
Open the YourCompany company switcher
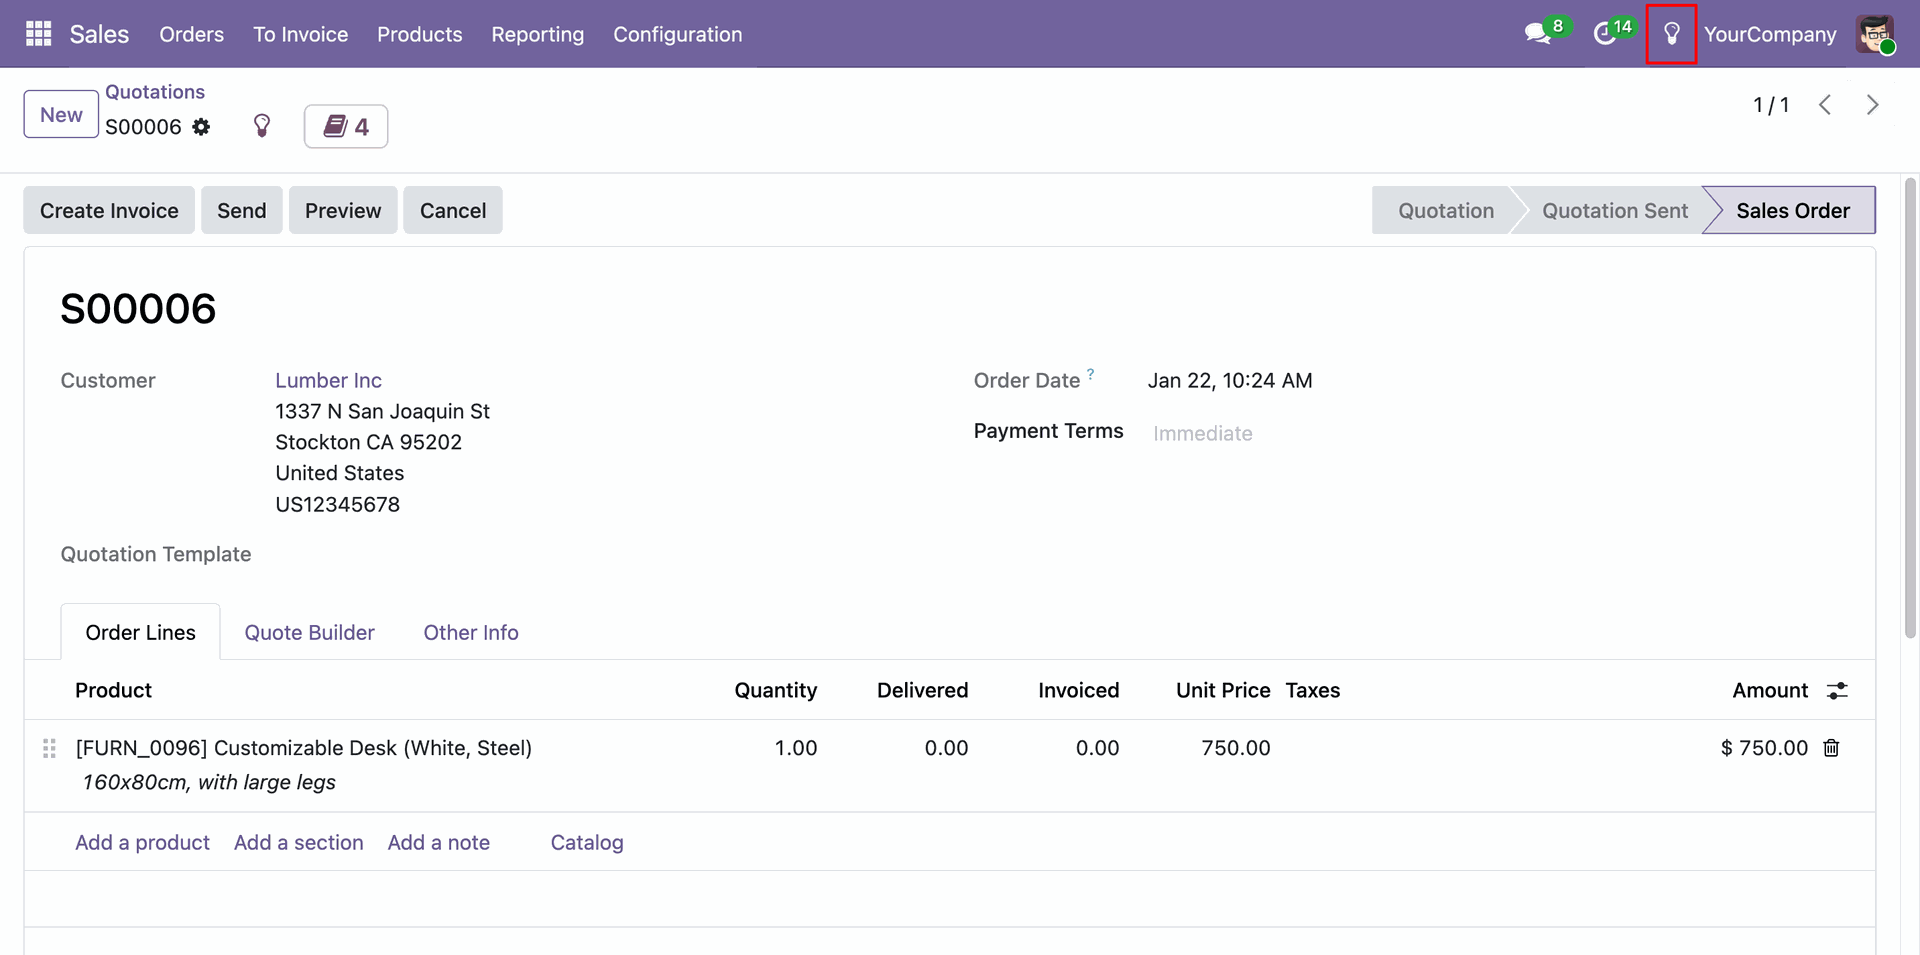[1769, 34]
